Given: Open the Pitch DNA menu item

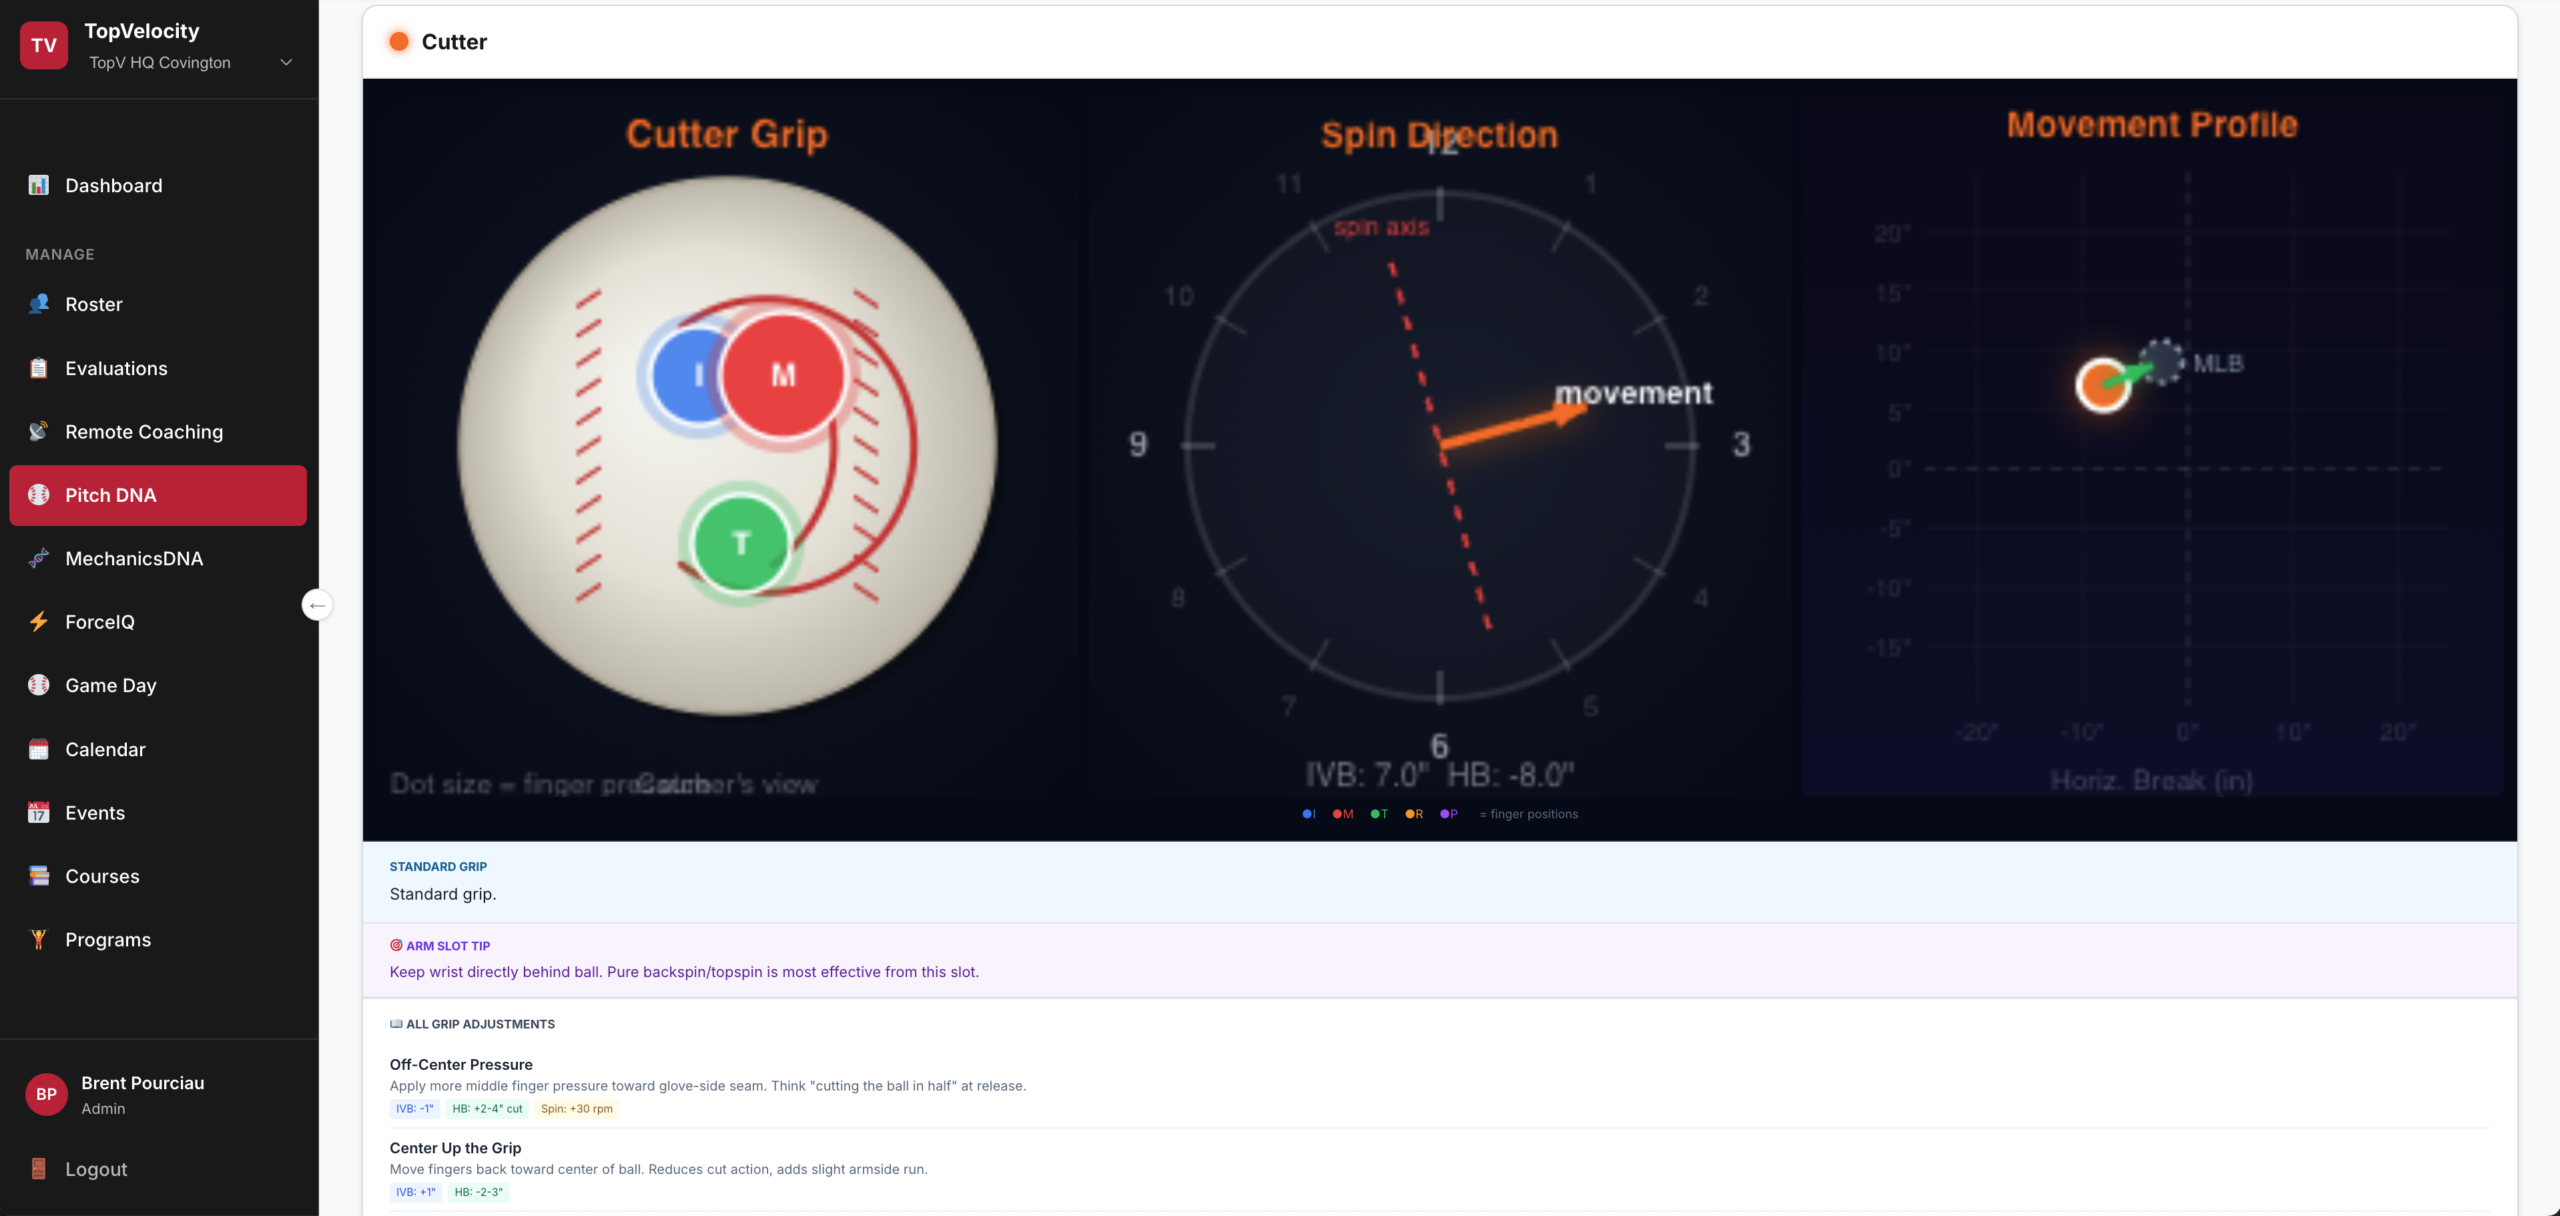Looking at the screenshot, I should (158, 495).
